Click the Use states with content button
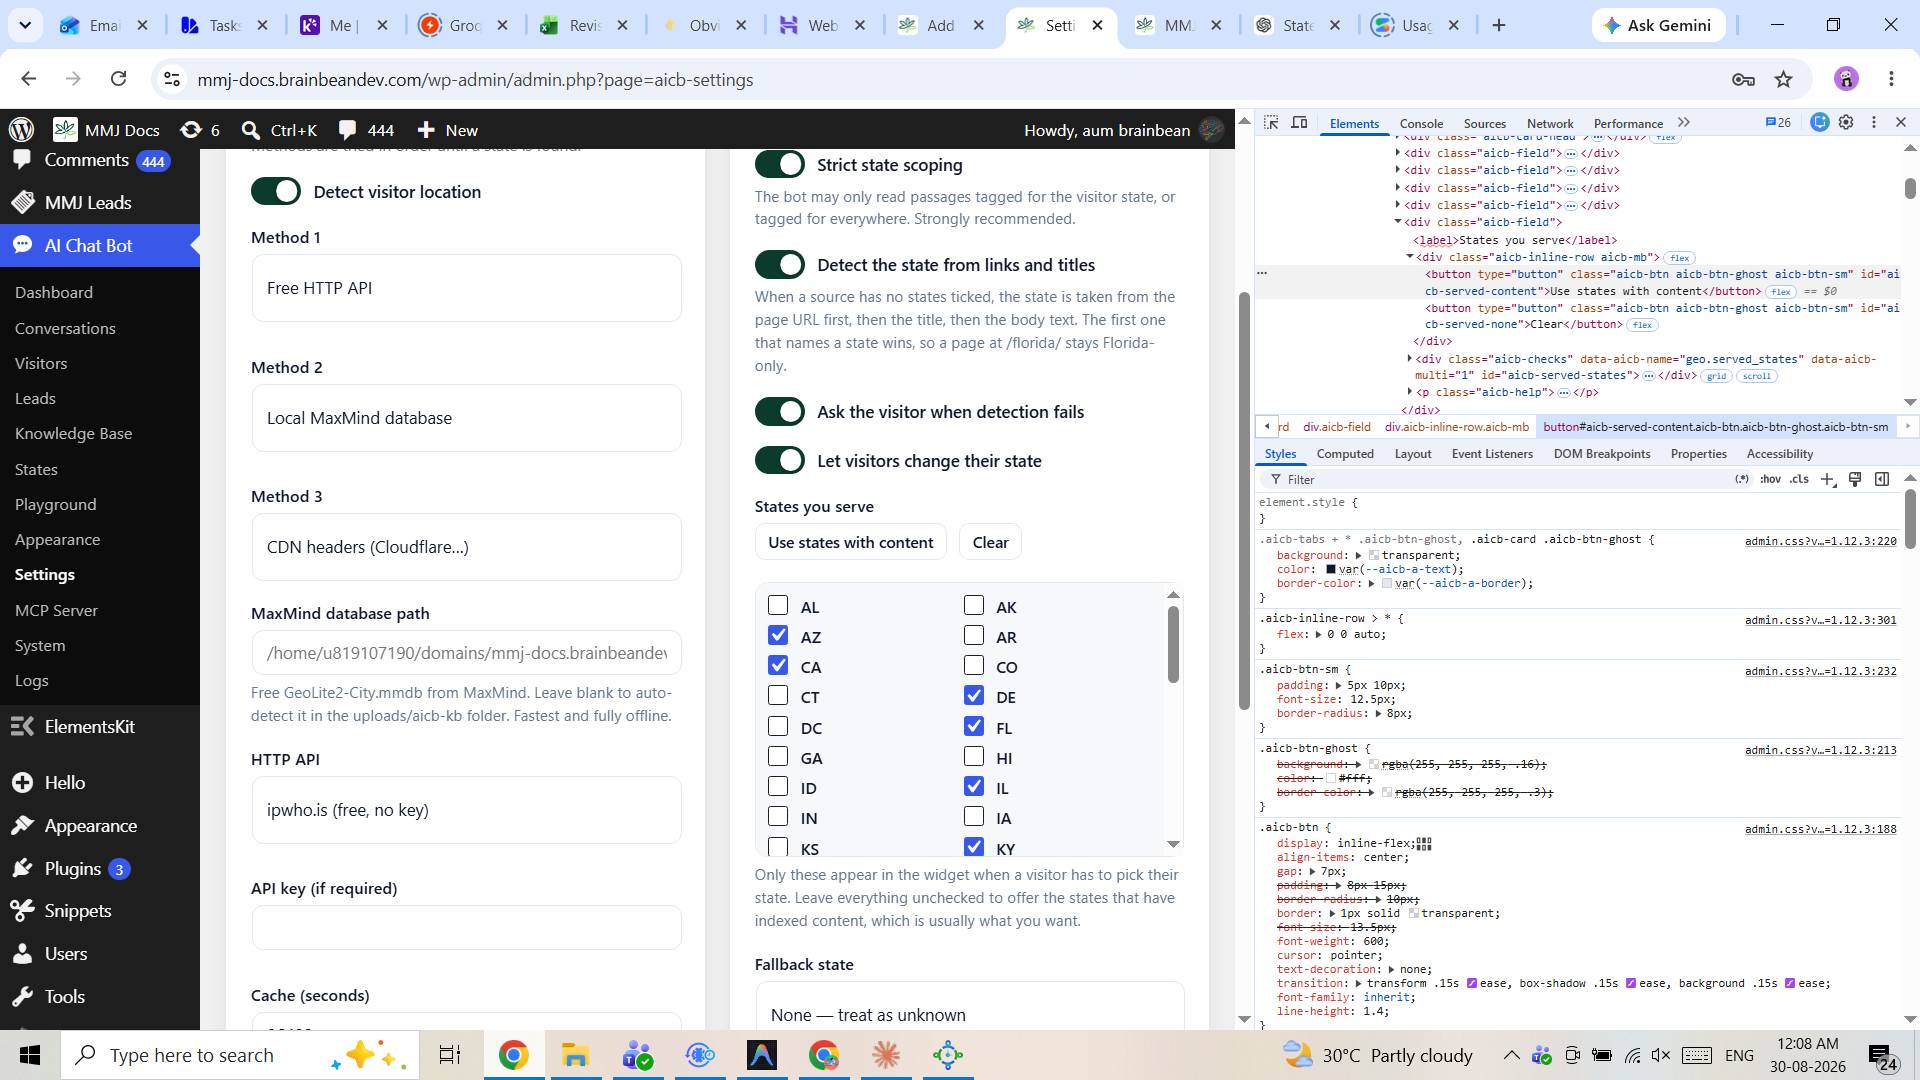 (850, 543)
